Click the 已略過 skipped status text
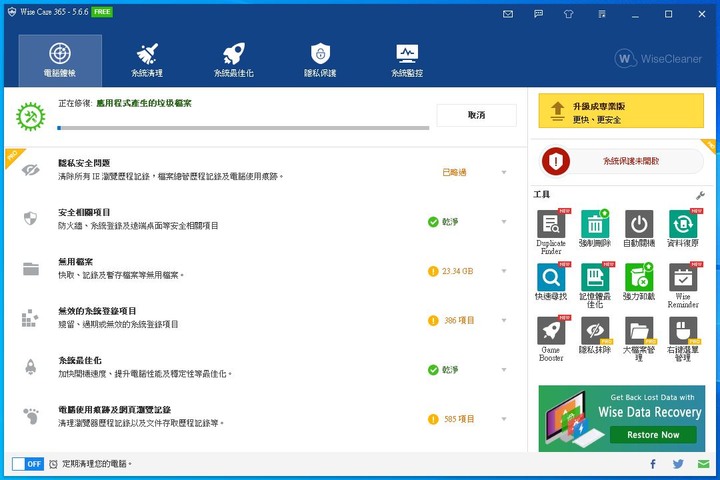 click(x=454, y=172)
